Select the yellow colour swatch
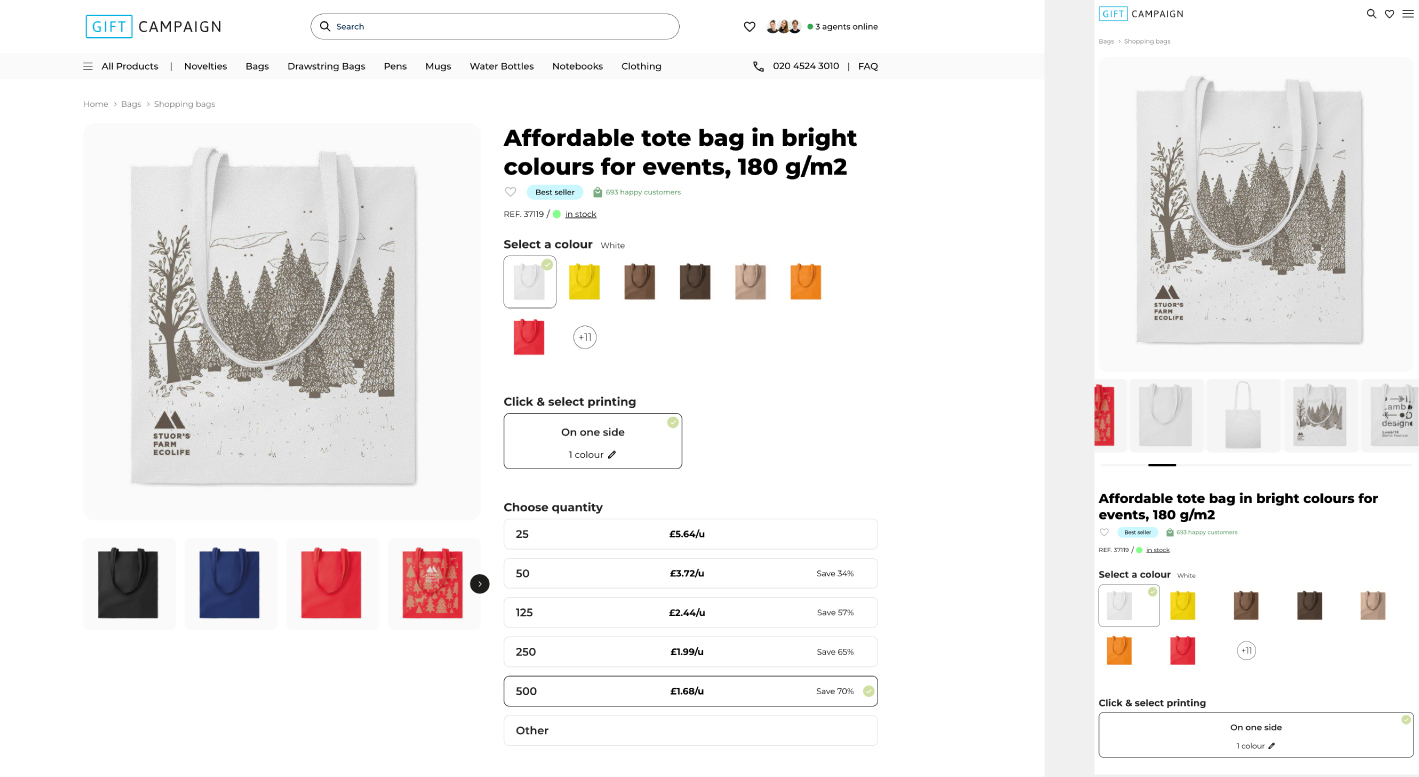 584,282
